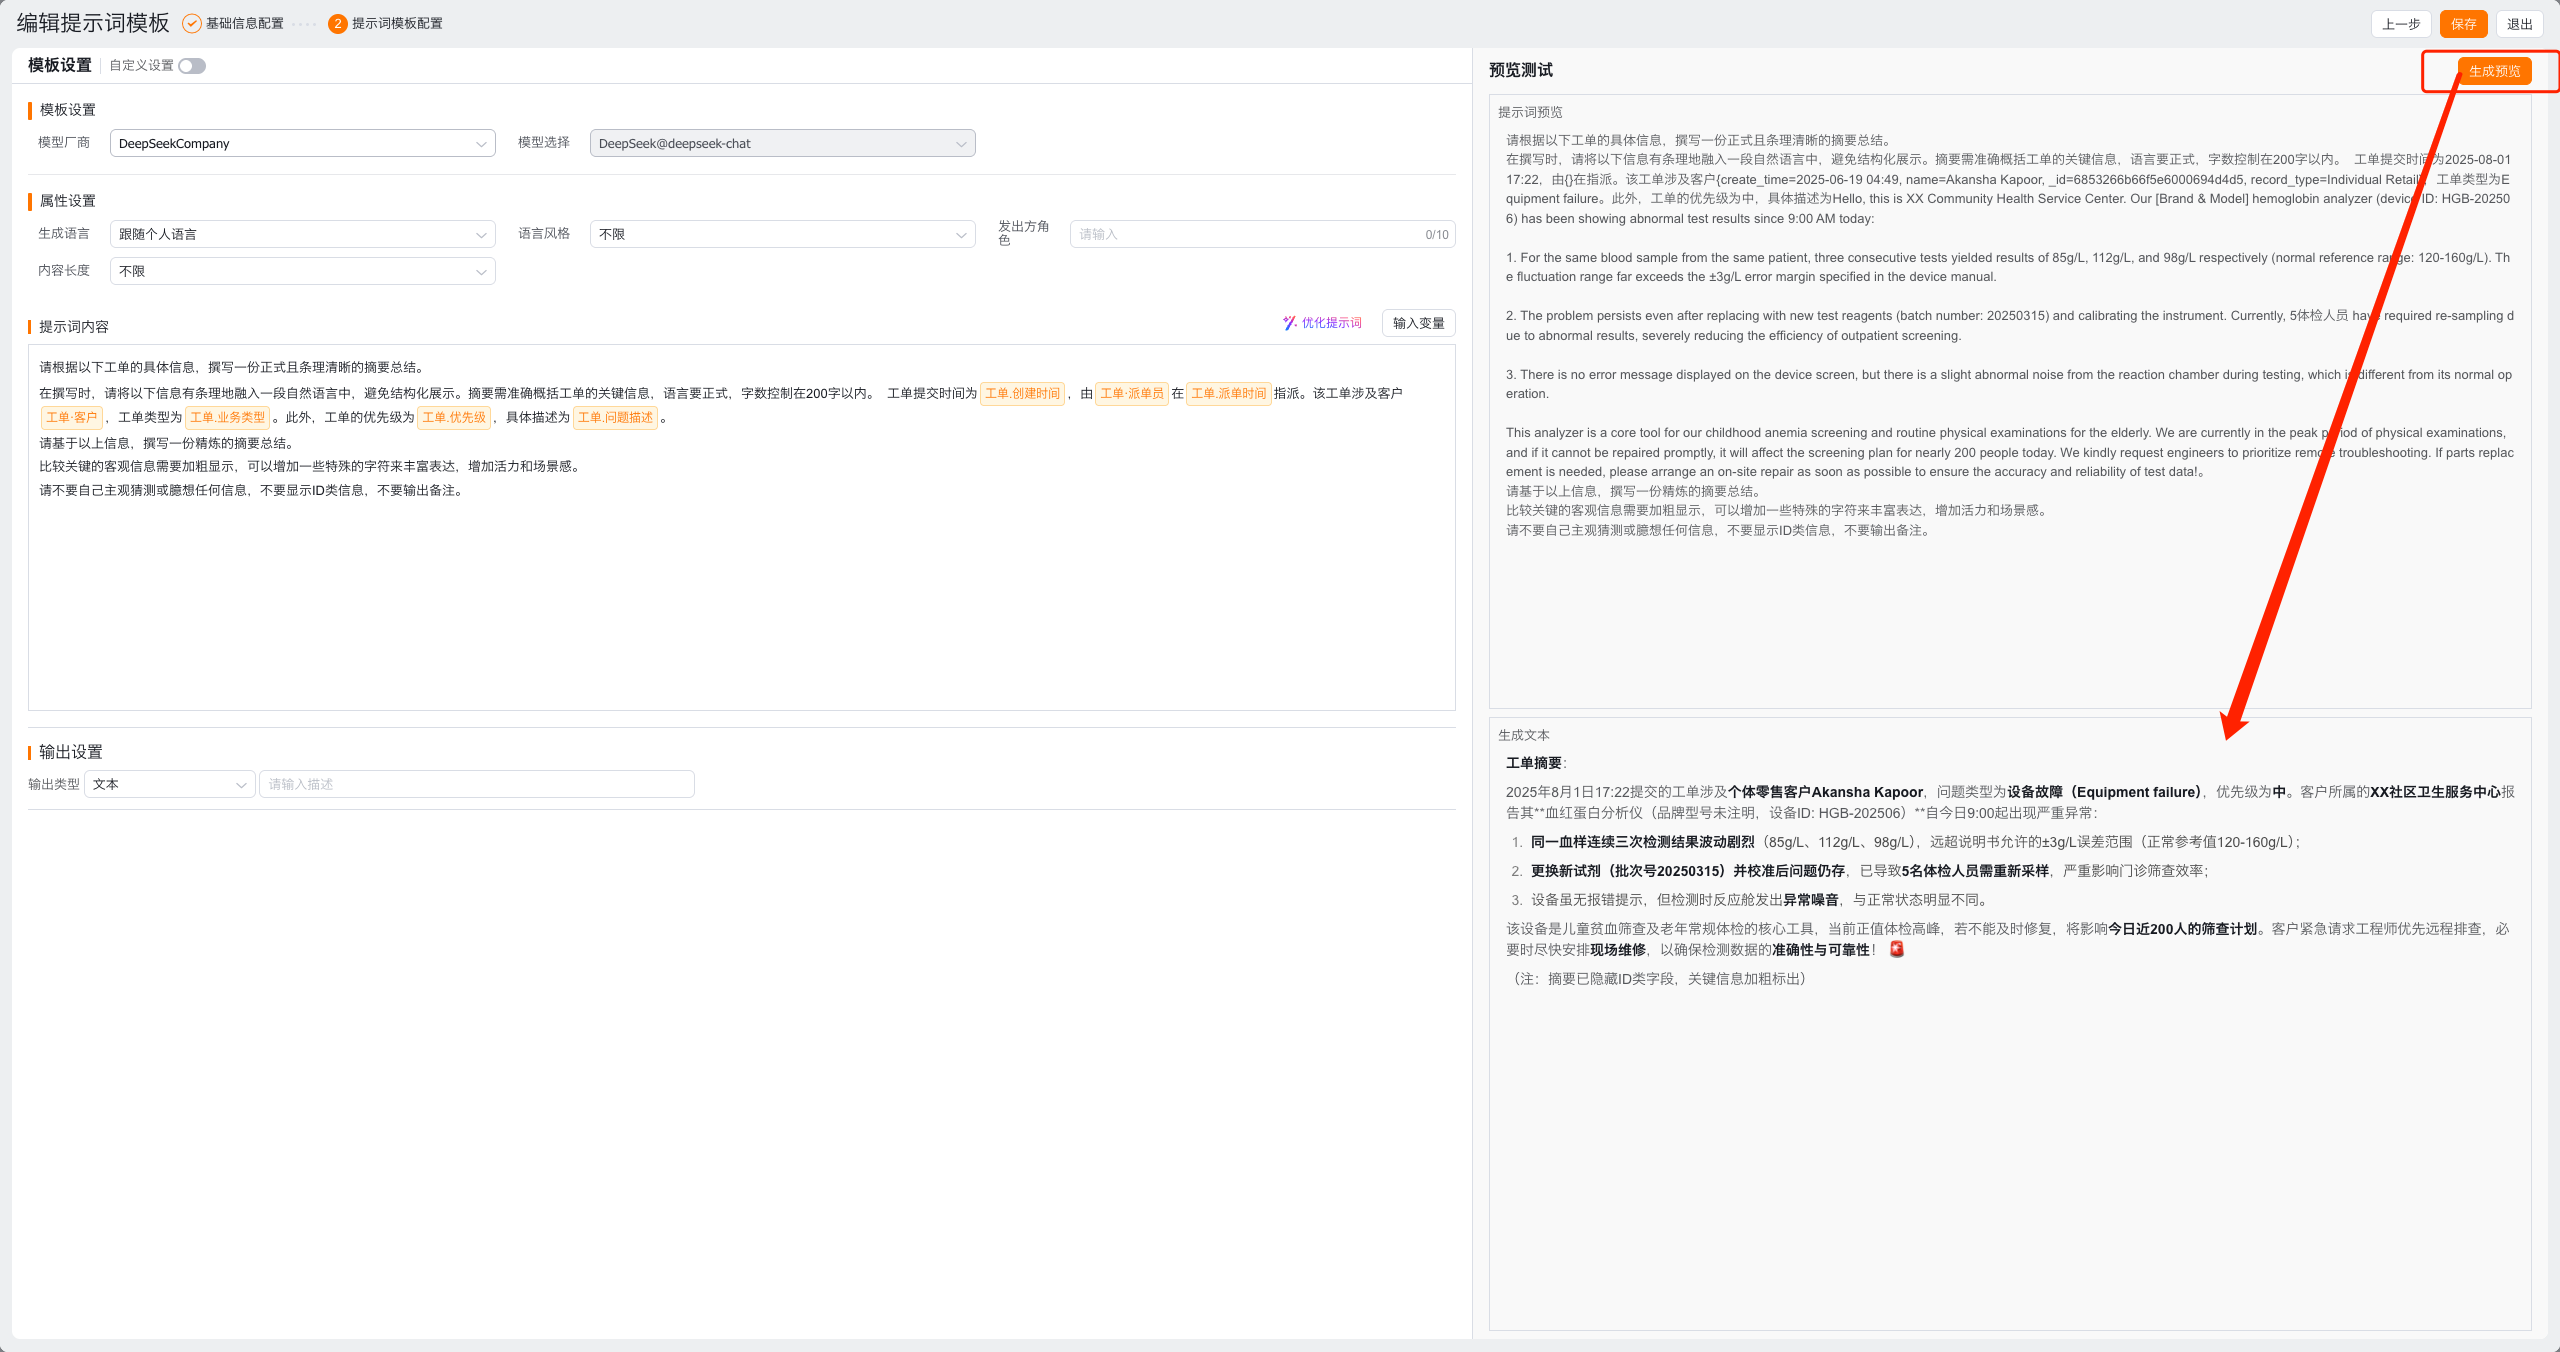Open the output type text dropdown
2560x1352 pixels.
coord(169,784)
